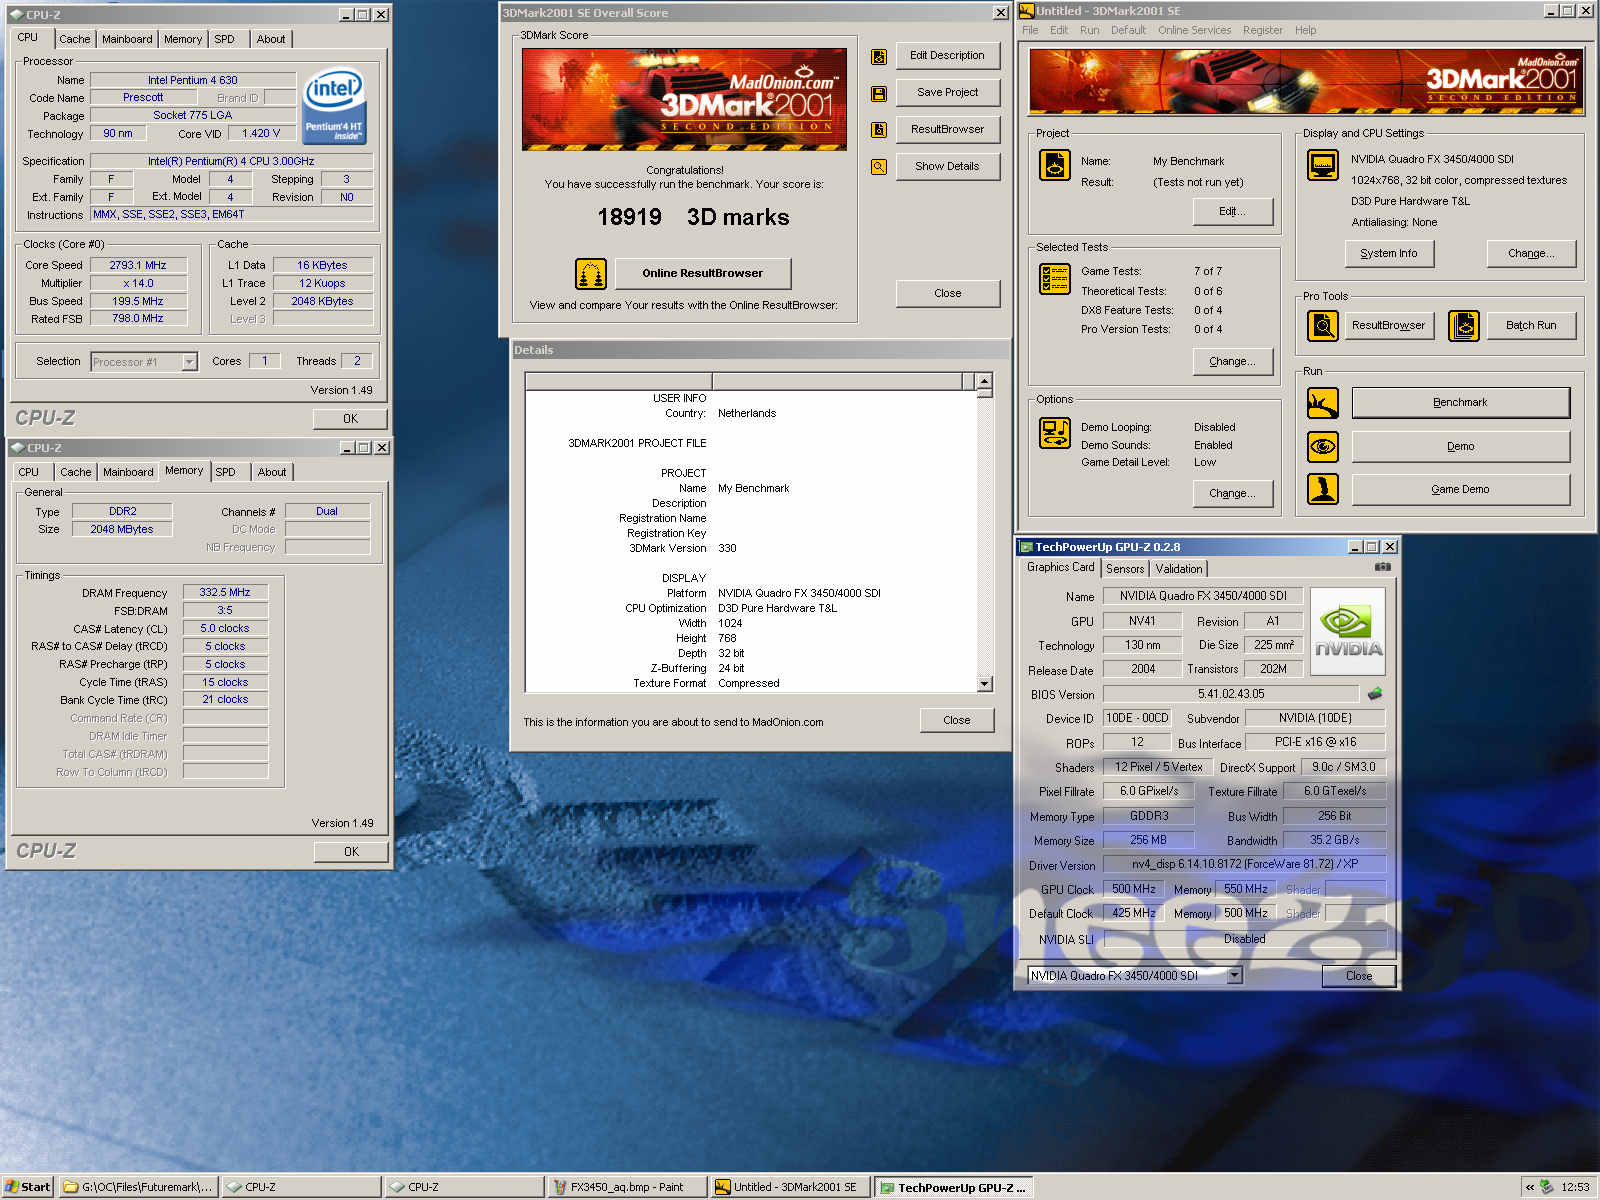
Task: Click the GPU-Z screenshot camera icon
Action: click(x=1383, y=567)
